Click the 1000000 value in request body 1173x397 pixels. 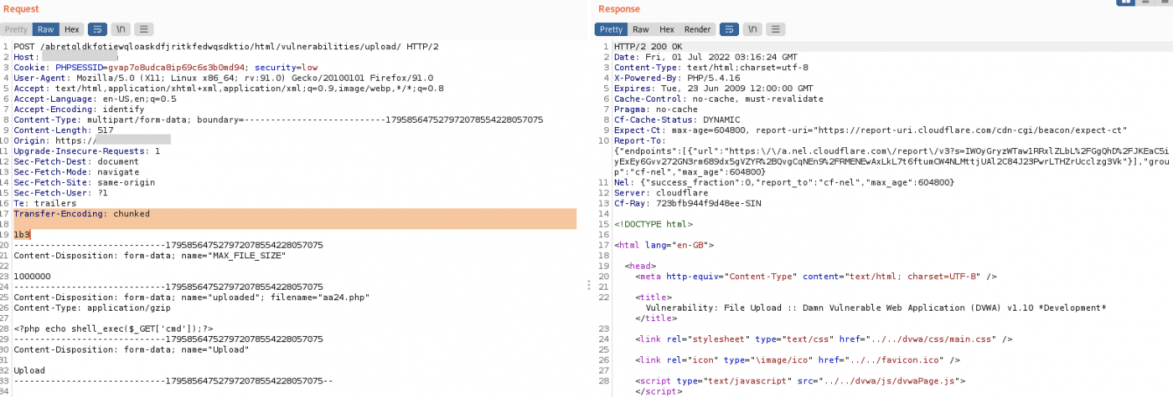[x=32, y=277]
